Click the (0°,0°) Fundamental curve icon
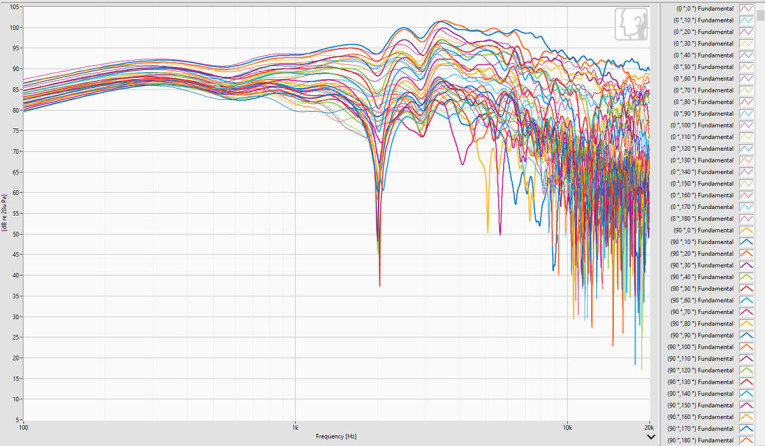Viewport: 765px width, 446px height. pos(746,9)
